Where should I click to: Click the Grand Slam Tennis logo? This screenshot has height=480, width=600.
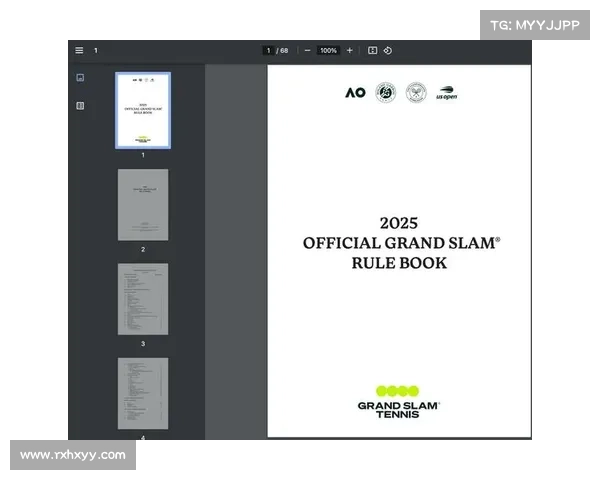(x=398, y=402)
